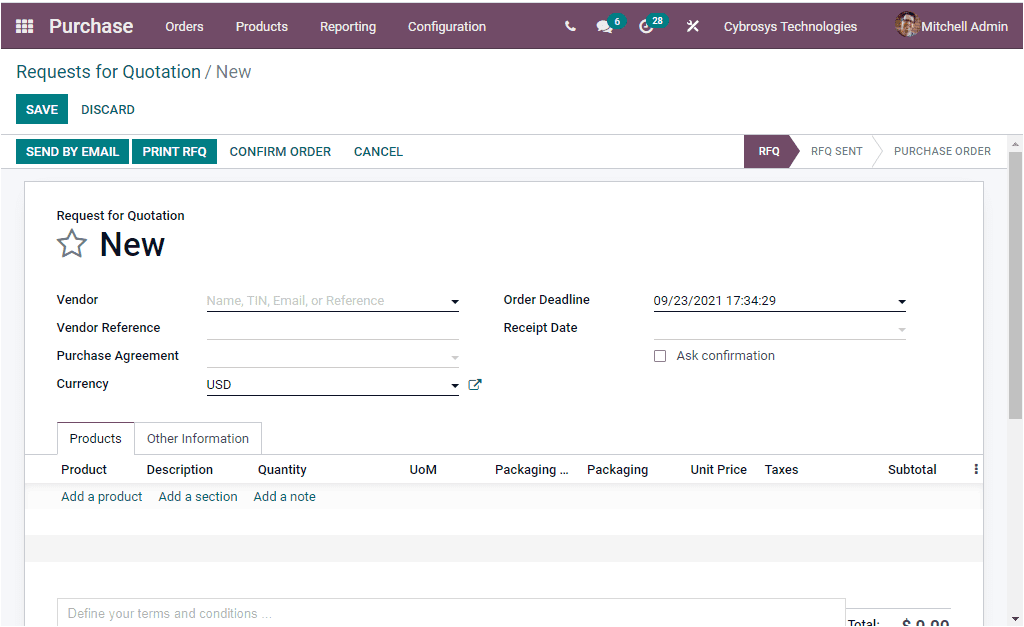
Task: Click the Add a product link
Action: click(101, 496)
